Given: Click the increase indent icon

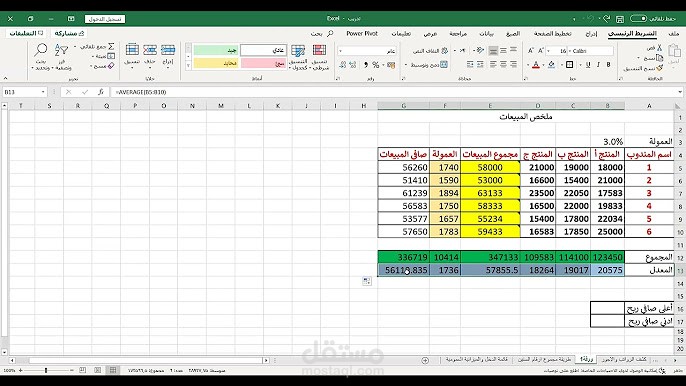Looking at the screenshot, I should (x=470, y=65).
